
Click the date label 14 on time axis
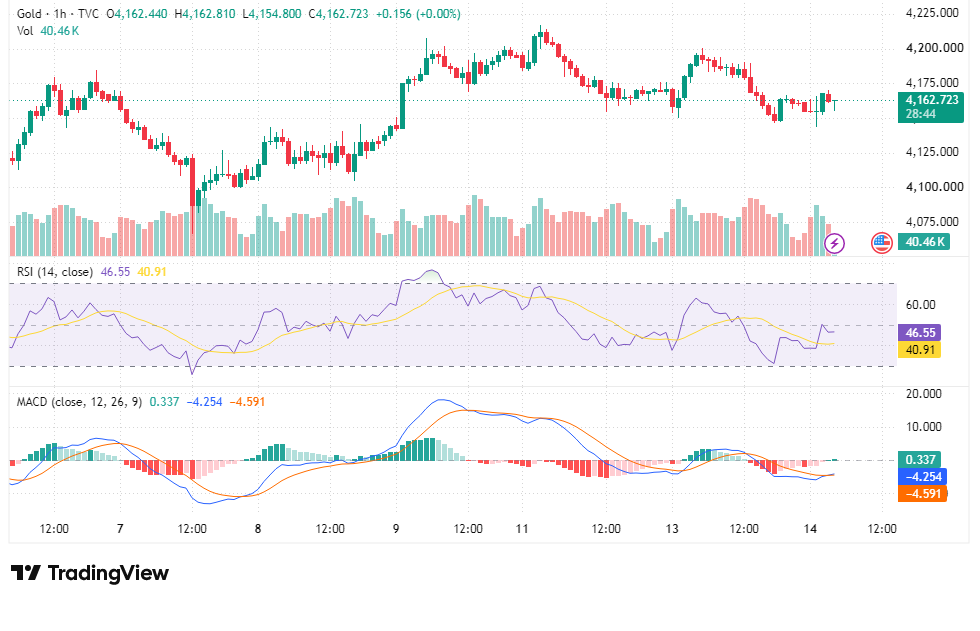pos(810,529)
